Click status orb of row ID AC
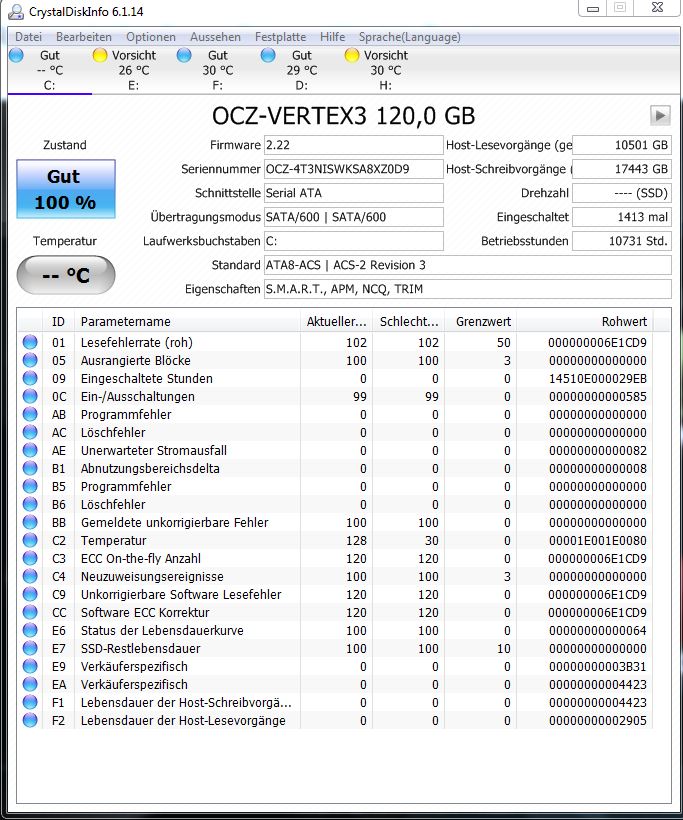 (30, 432)
